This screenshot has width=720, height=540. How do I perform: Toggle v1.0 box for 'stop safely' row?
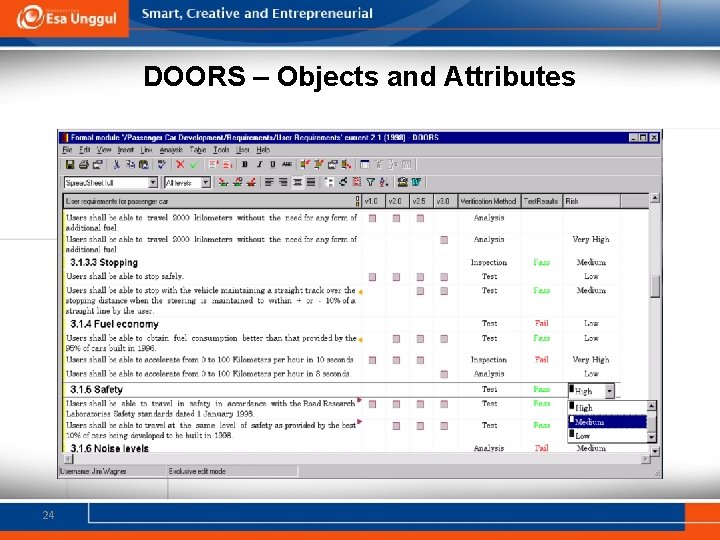(x=372, y=277)
